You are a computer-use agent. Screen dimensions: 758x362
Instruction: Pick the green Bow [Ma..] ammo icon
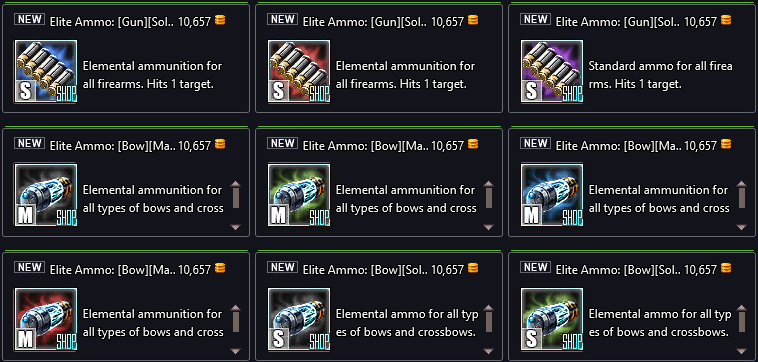click(x=299, y=195)
